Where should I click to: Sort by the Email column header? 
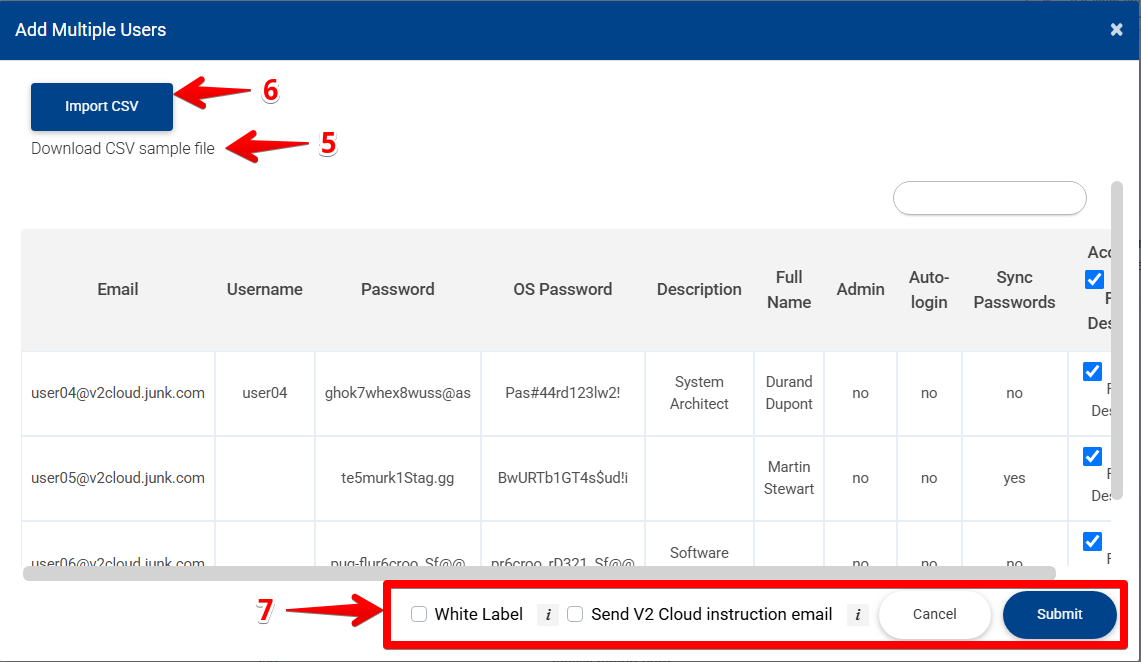(118, 290)
